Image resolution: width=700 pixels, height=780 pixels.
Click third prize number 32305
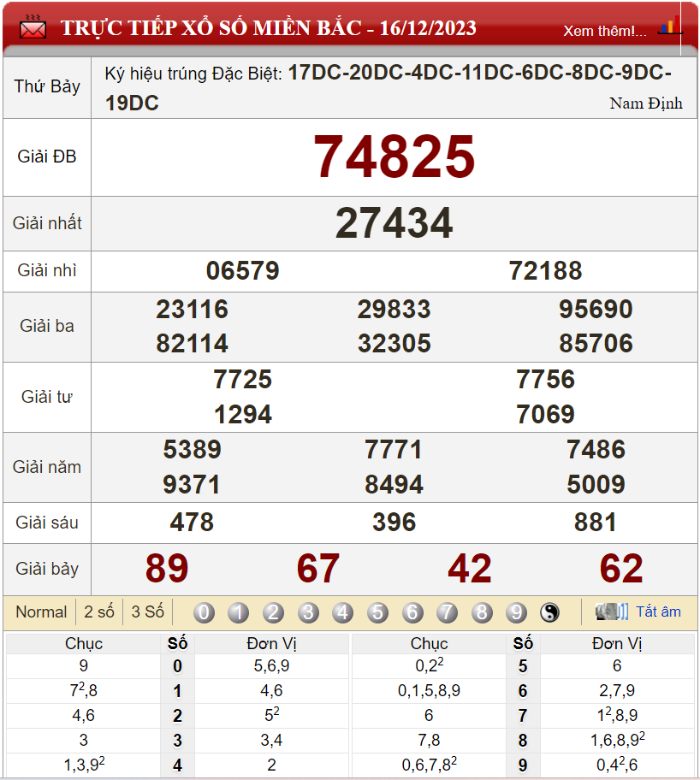(394, 344)
